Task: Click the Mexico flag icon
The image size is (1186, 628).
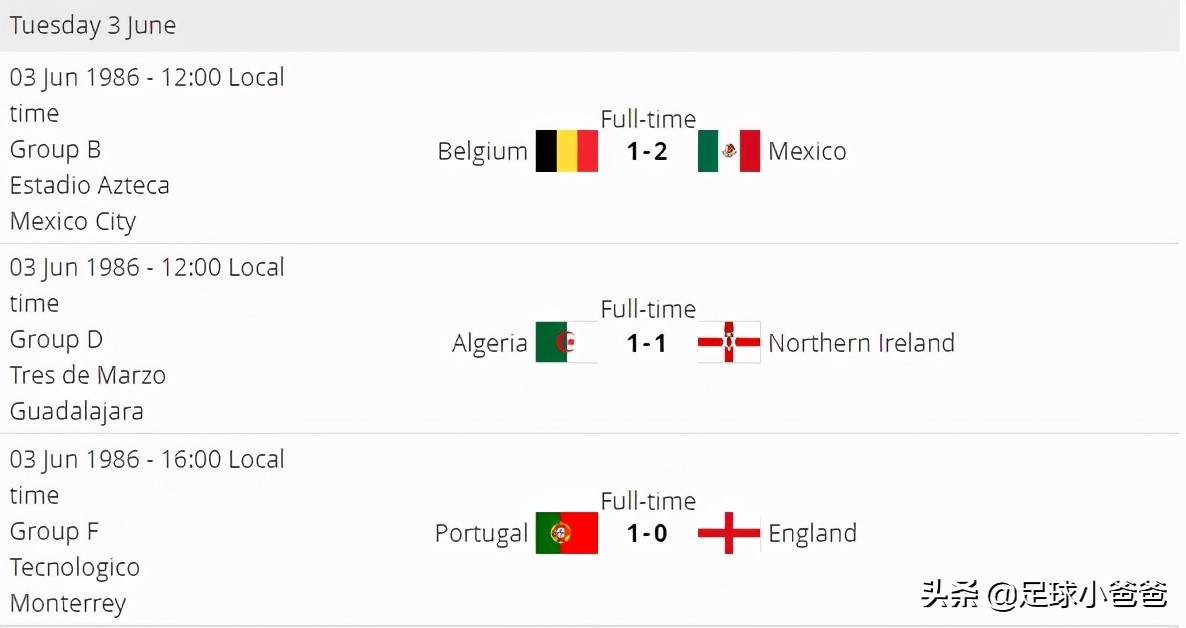Action: coord(729,151)
